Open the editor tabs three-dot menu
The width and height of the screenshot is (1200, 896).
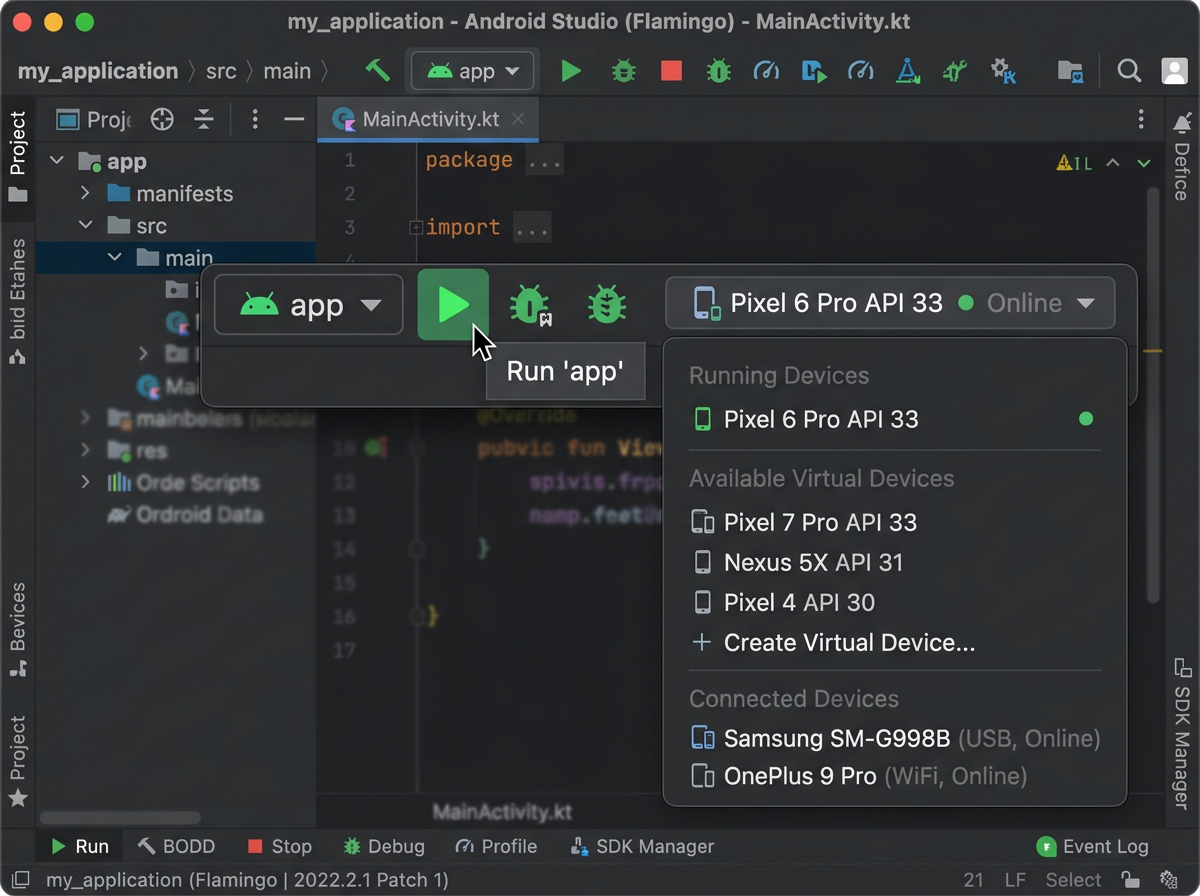point(1141,120)
